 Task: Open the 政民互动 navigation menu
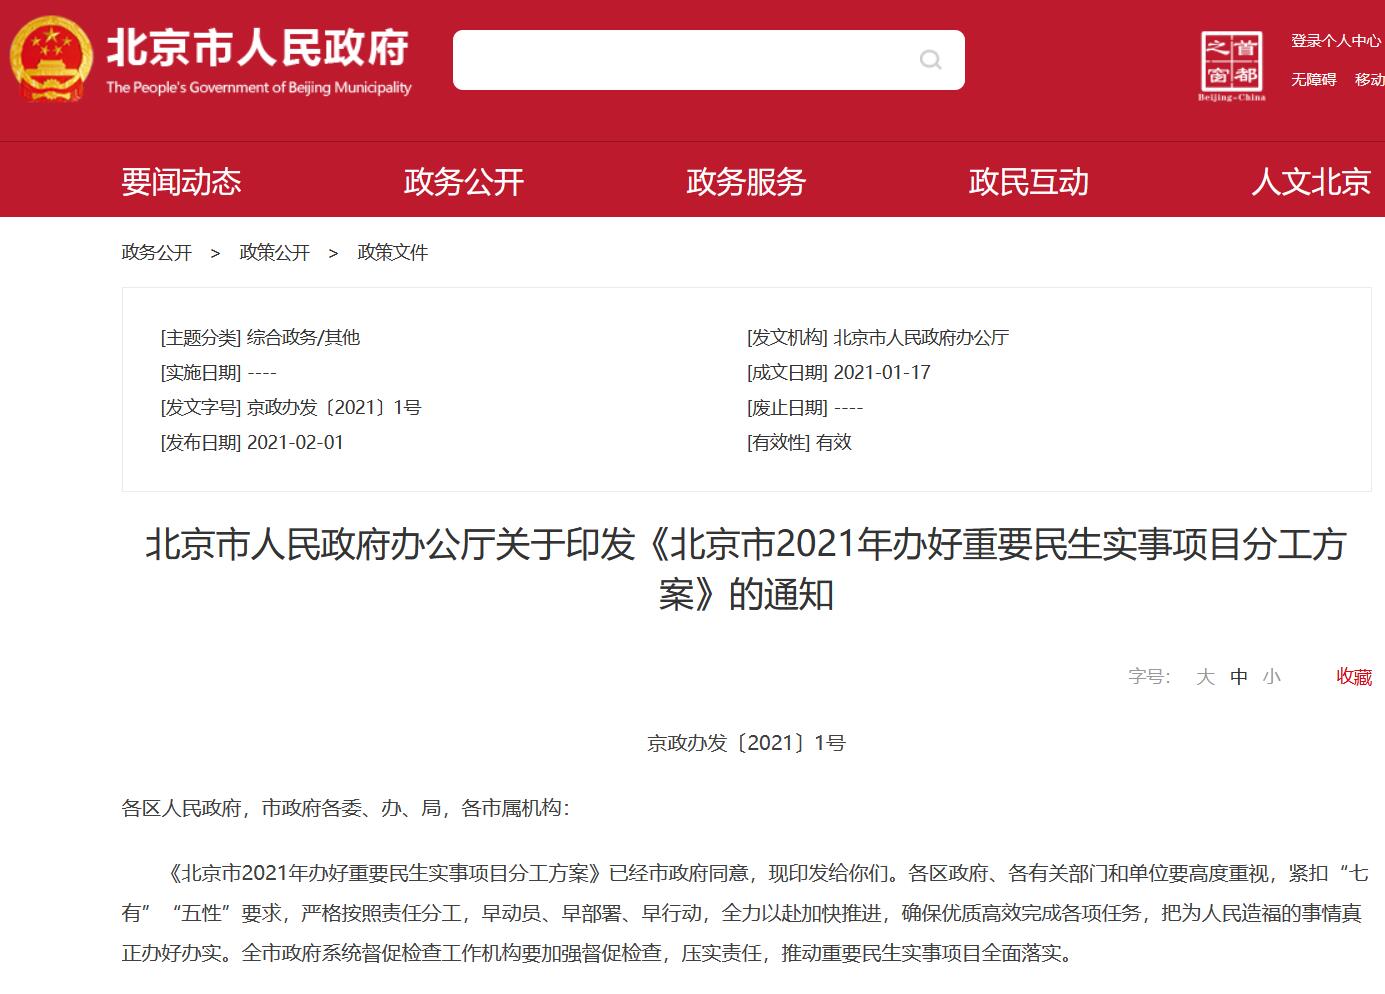(x=1029, y=181)
